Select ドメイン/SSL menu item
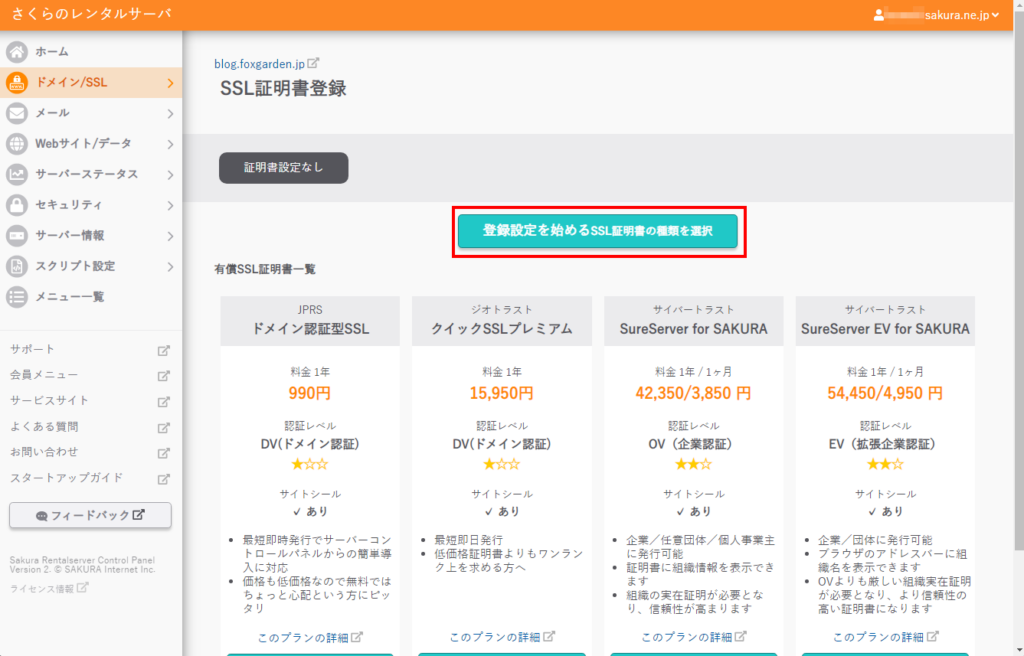1024x656 pixels. [91, 82]
